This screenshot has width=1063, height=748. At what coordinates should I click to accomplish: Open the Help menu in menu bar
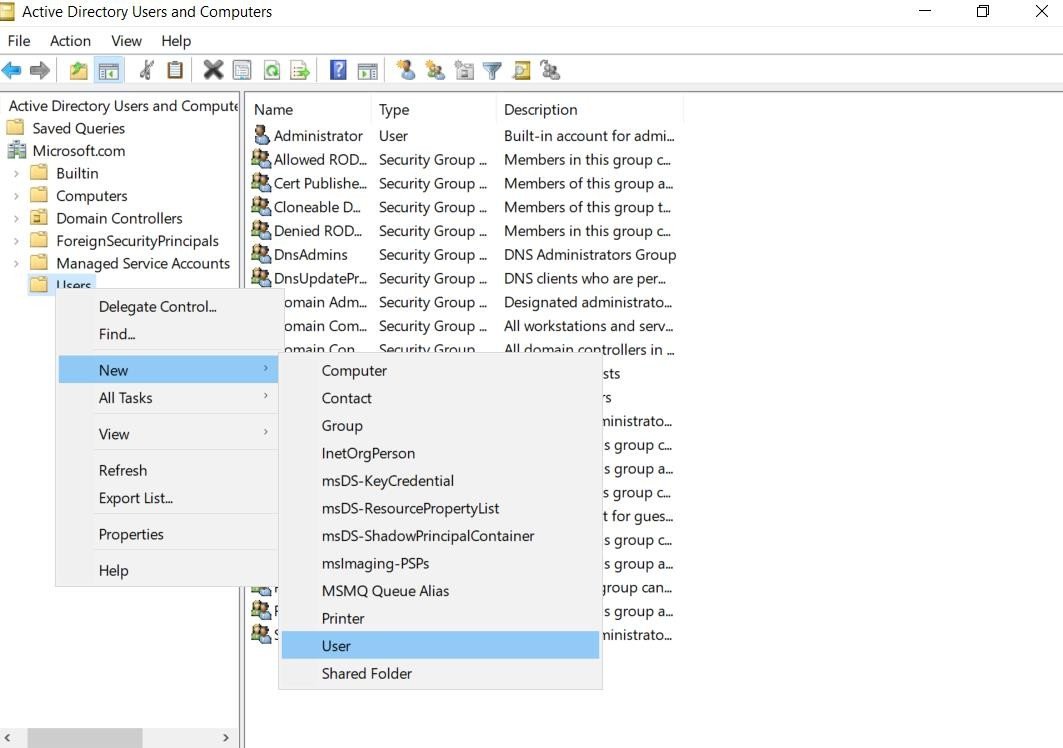pyautogui.click(x=176, y=41)
